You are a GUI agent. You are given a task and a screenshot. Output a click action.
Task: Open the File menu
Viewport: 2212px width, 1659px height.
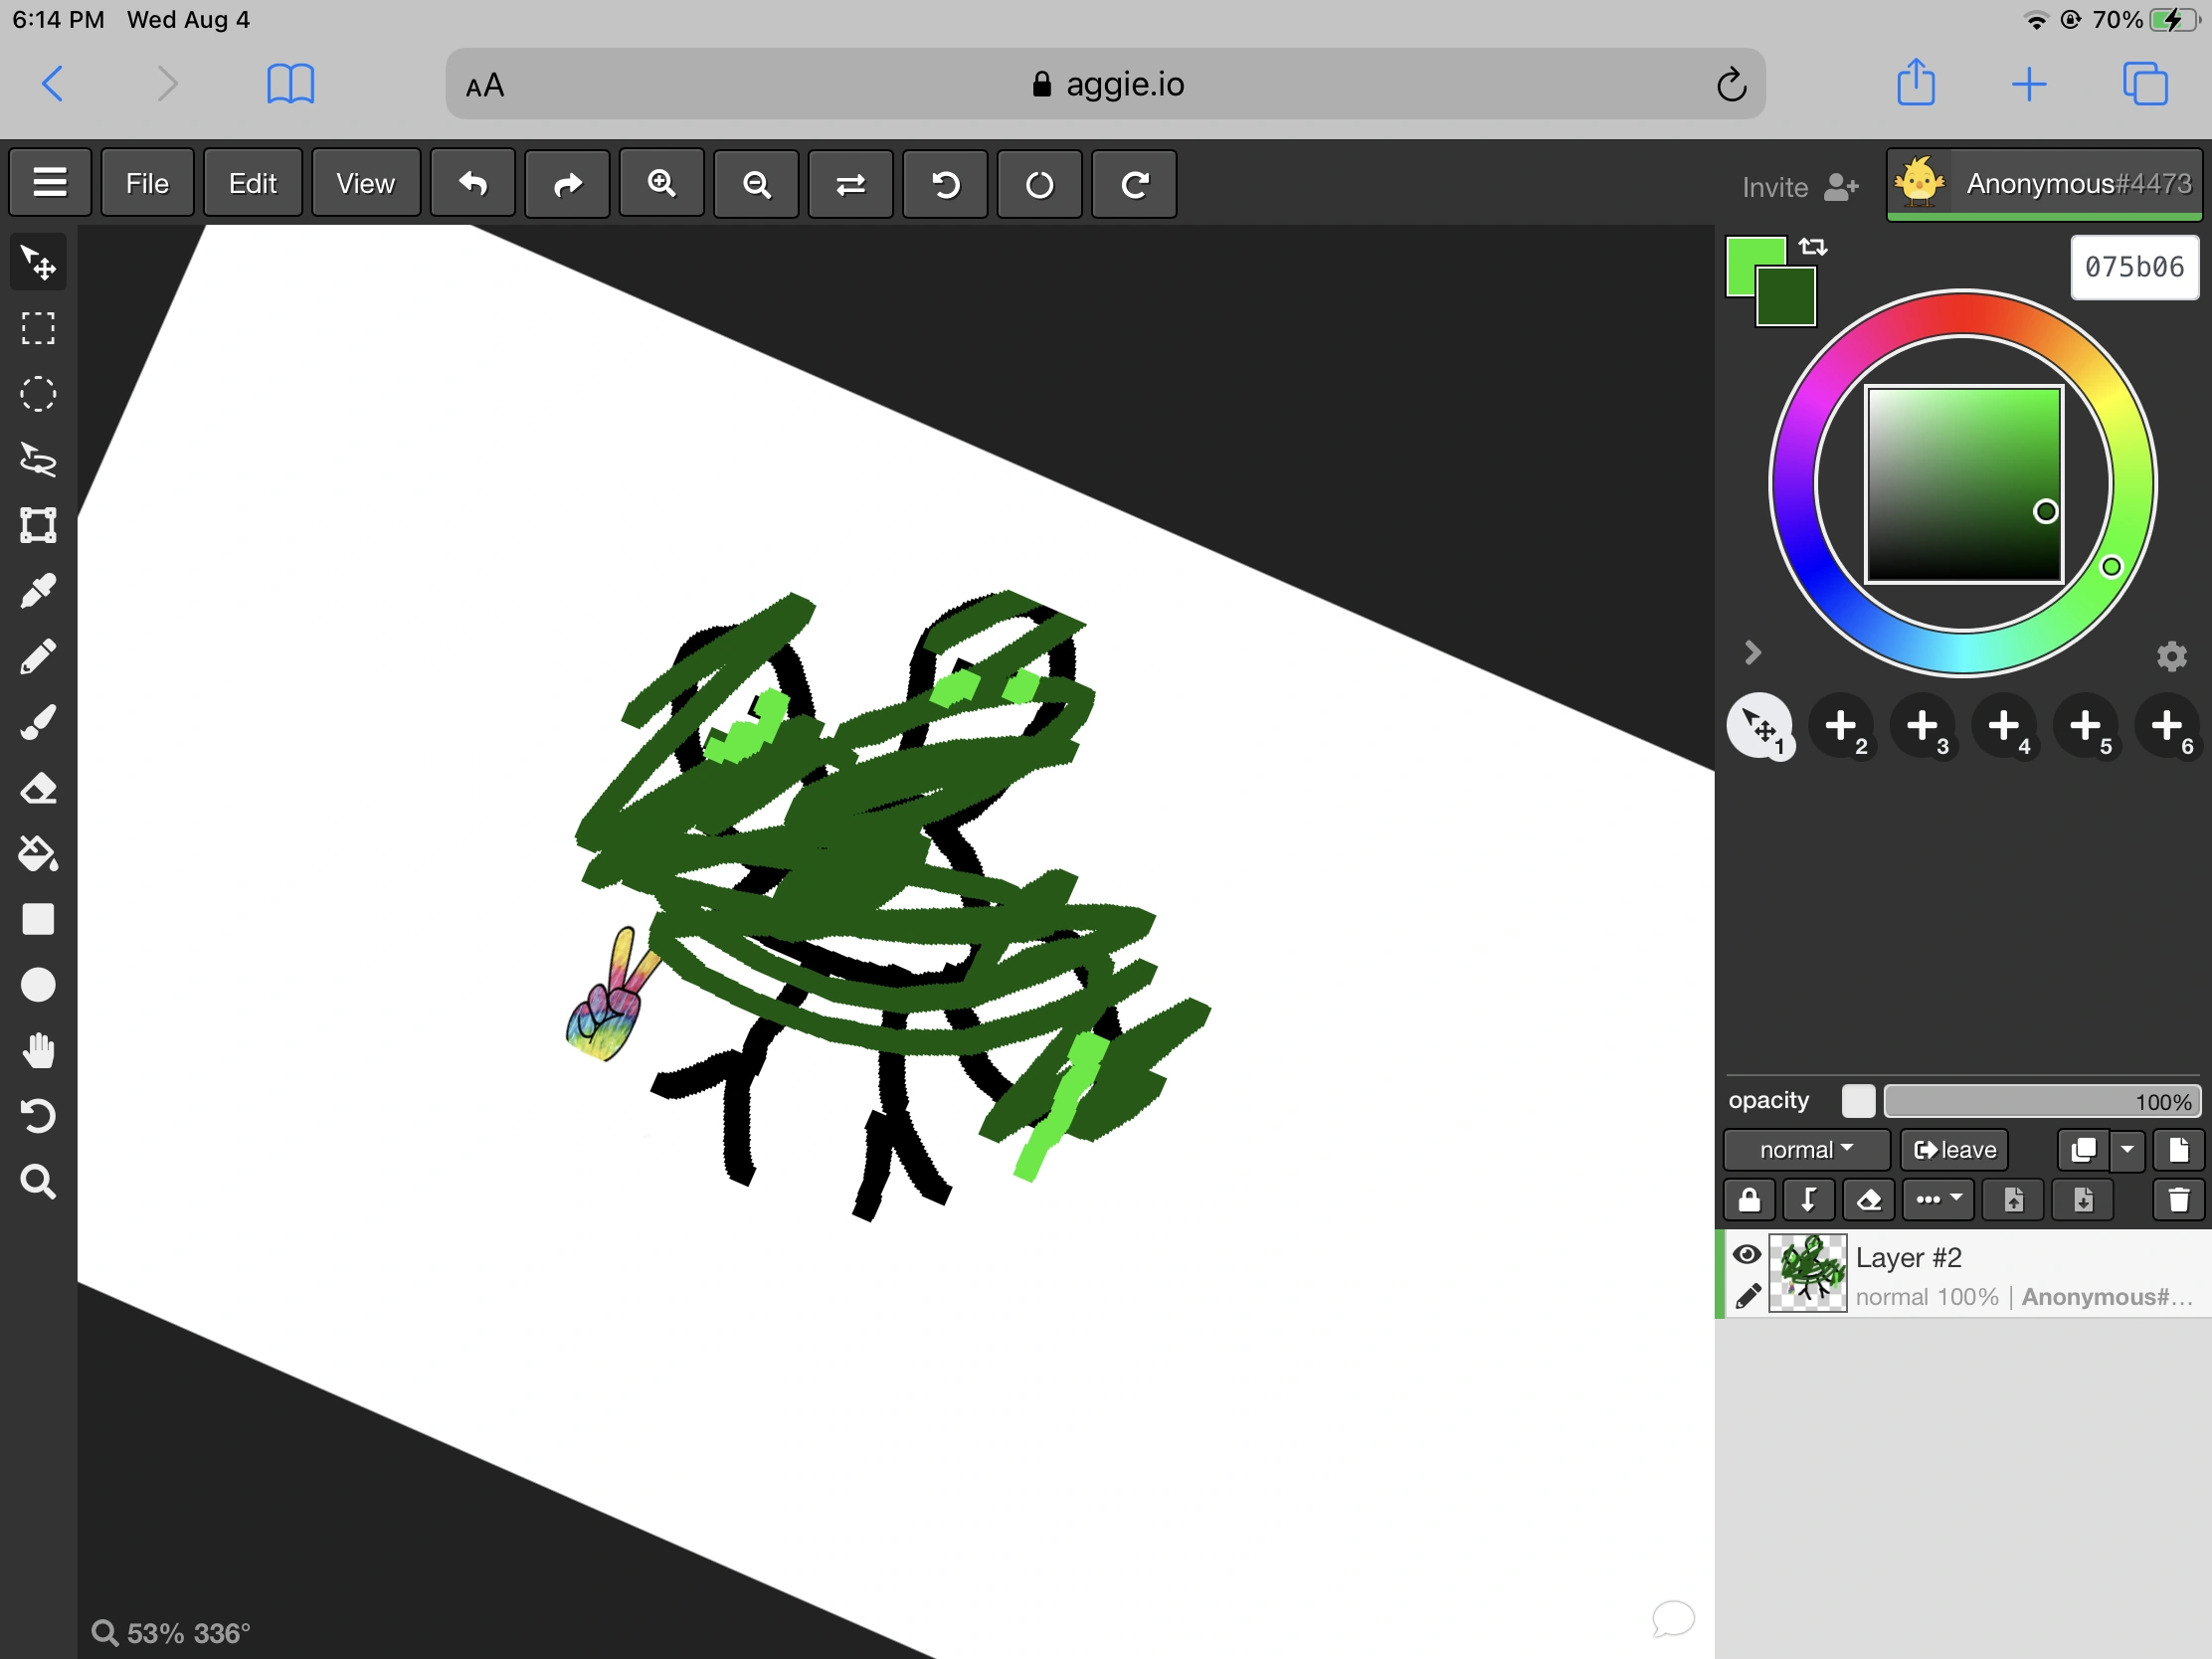point(147,184)
